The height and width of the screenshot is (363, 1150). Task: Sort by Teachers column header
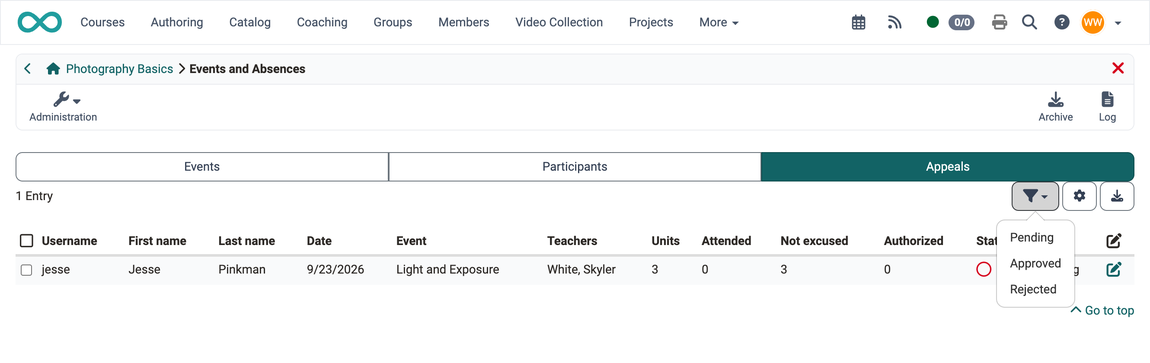(572, 241)
